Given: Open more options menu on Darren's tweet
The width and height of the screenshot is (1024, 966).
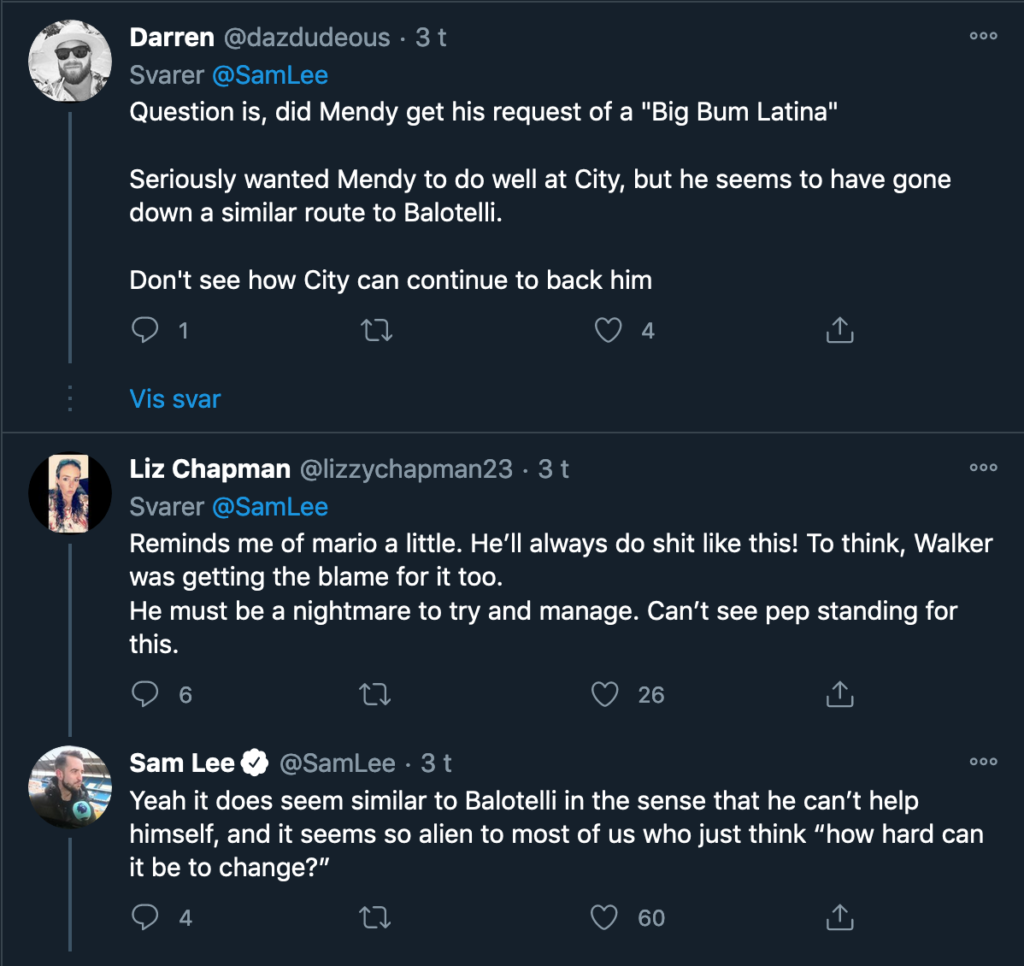Looking at the screenshot, I should [x=983, y=36].
